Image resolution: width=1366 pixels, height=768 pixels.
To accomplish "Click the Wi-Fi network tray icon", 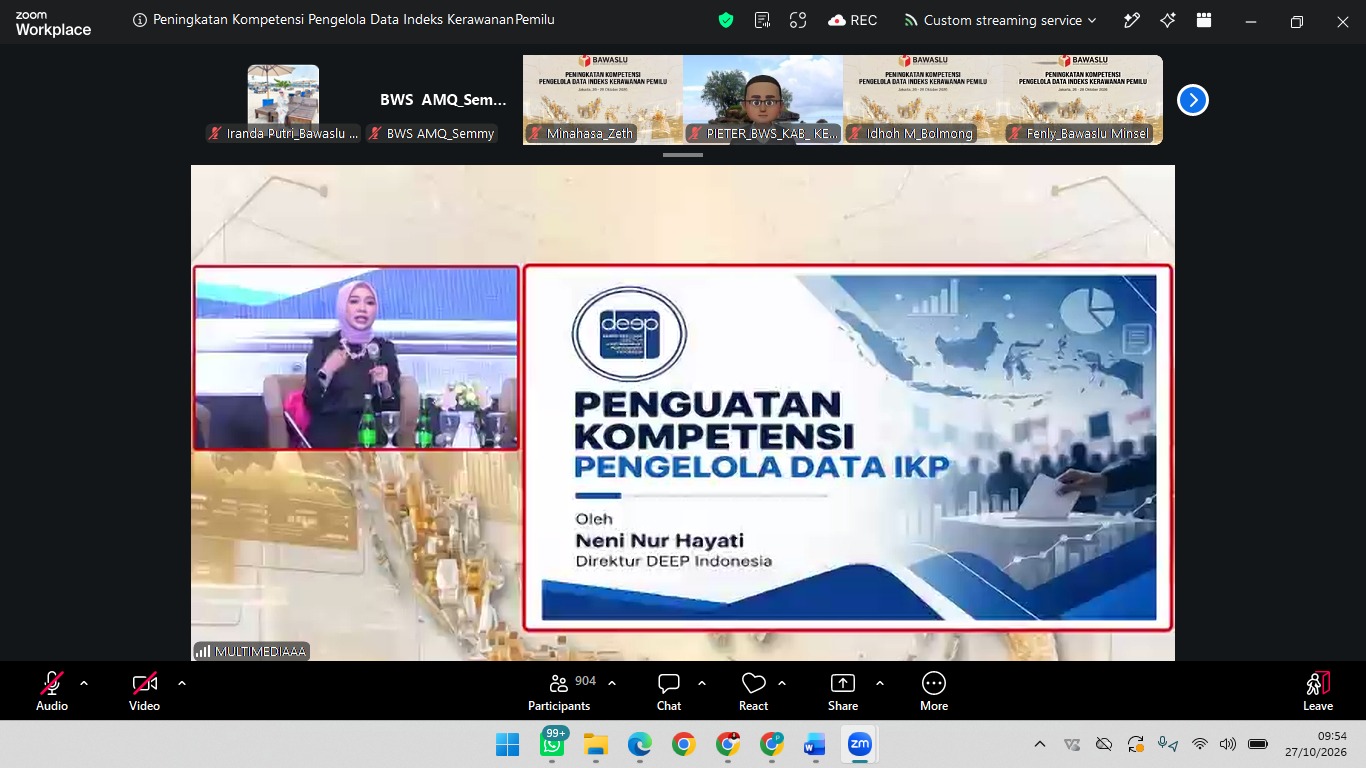I will [x=1200, y=744].
